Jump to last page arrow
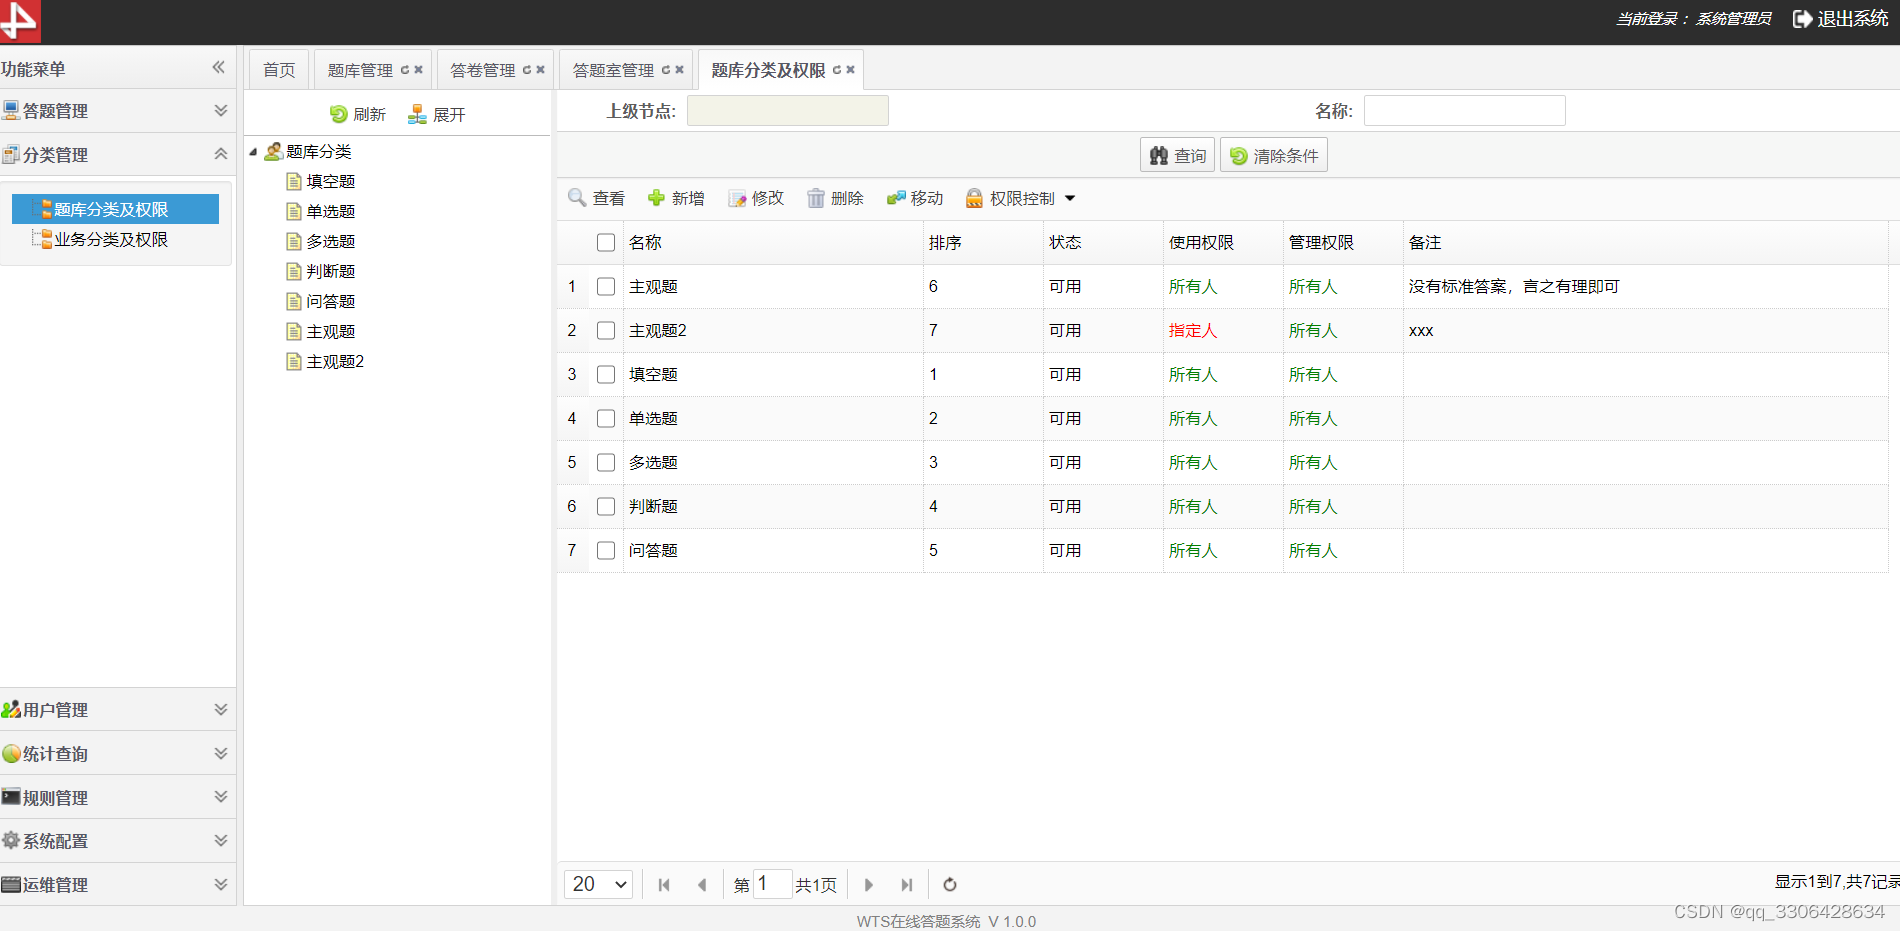 pos(907,885)
